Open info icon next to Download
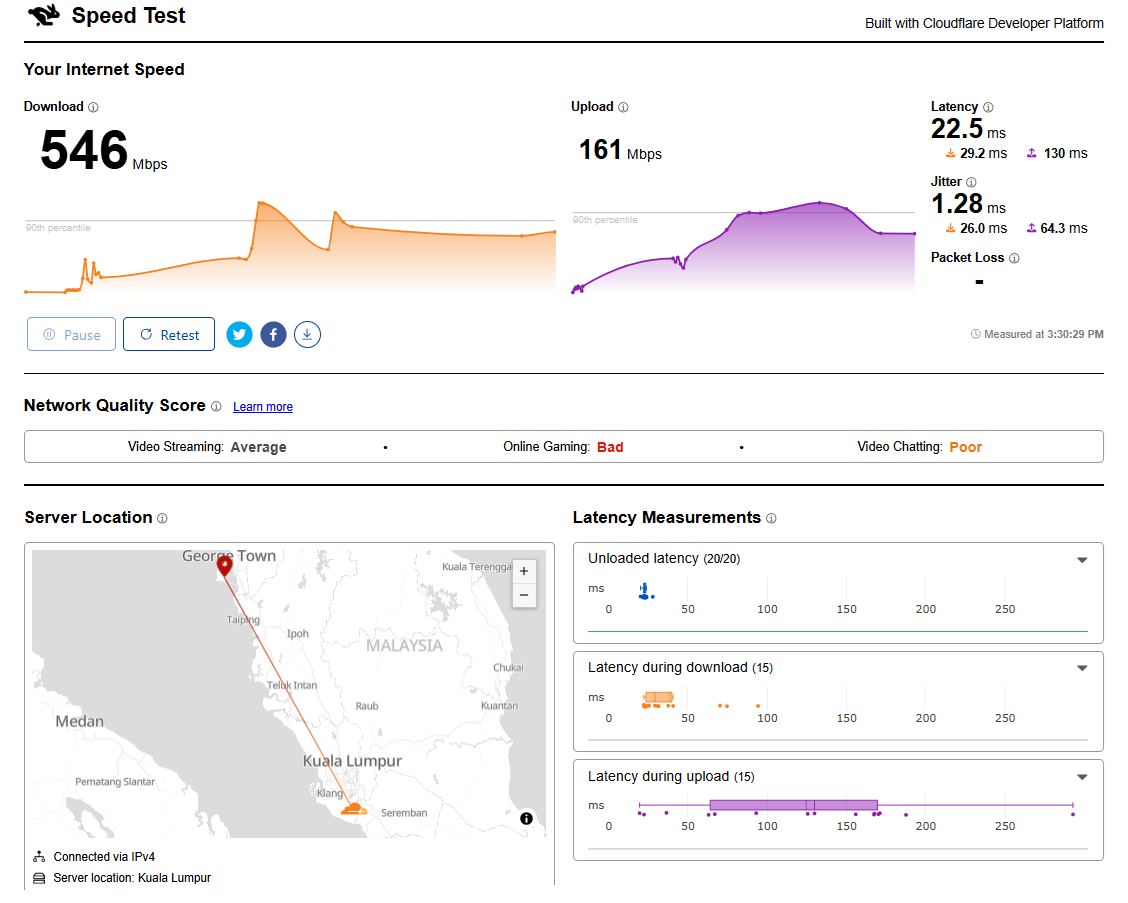The image size is (1128, 903). 94,107
